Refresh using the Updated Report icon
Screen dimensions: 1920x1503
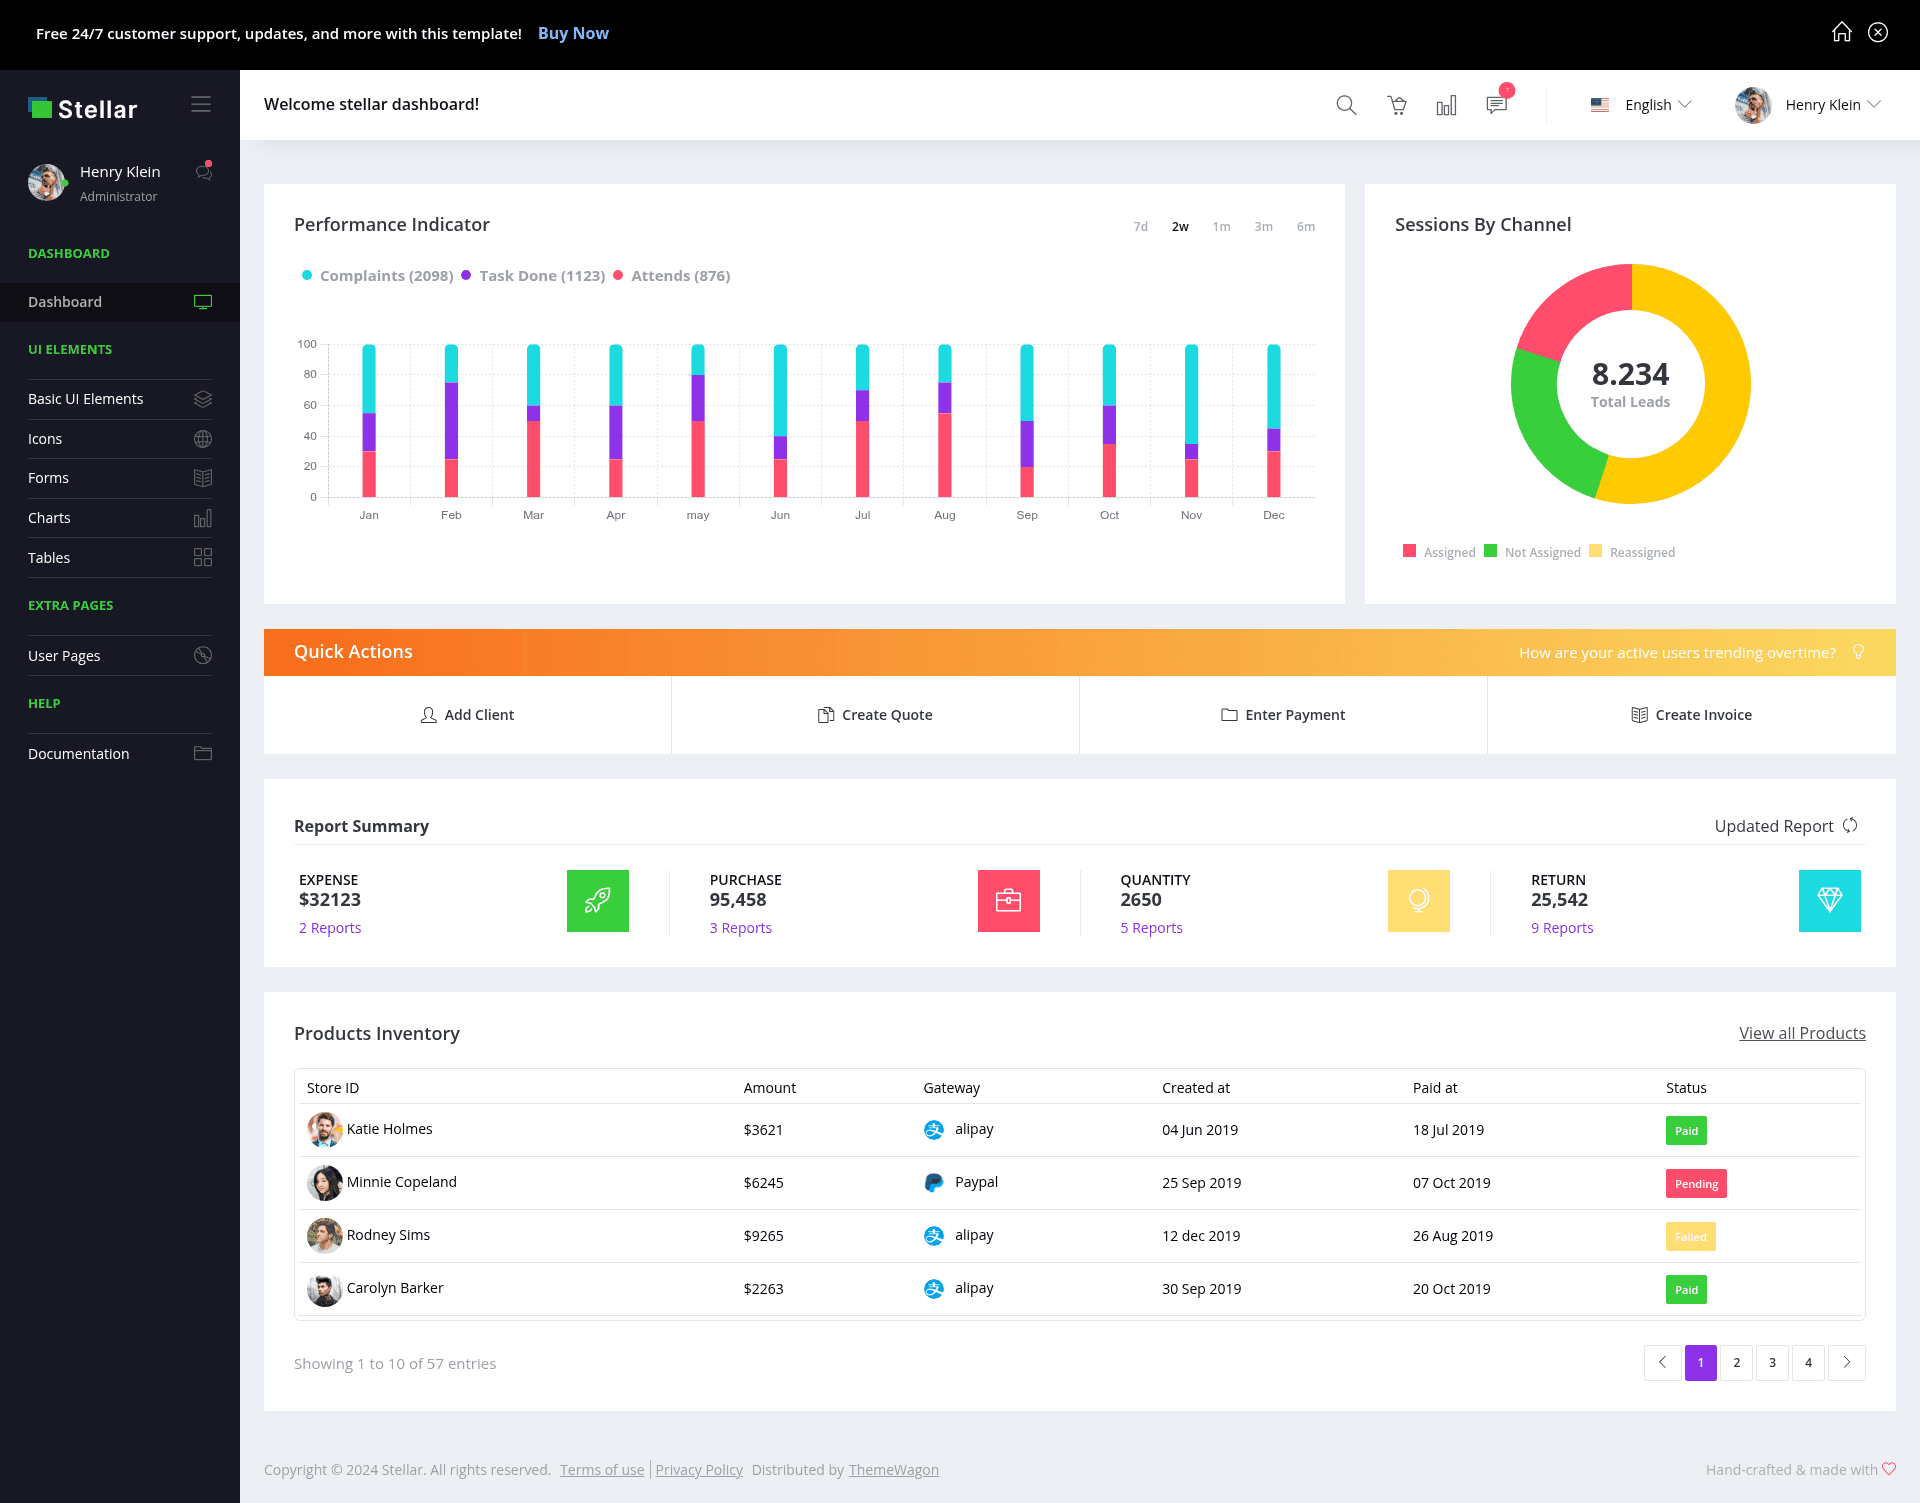pyautogui.click(x=1850, y=825)
